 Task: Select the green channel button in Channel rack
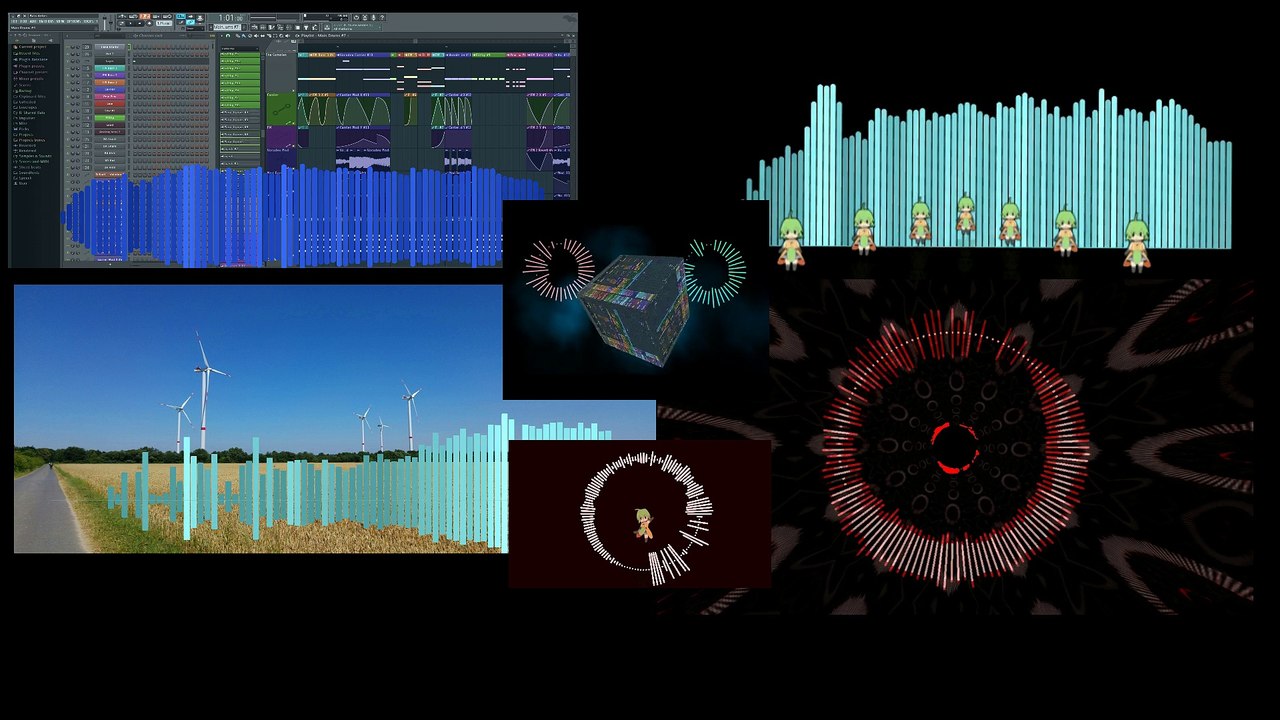click(109, 118)
